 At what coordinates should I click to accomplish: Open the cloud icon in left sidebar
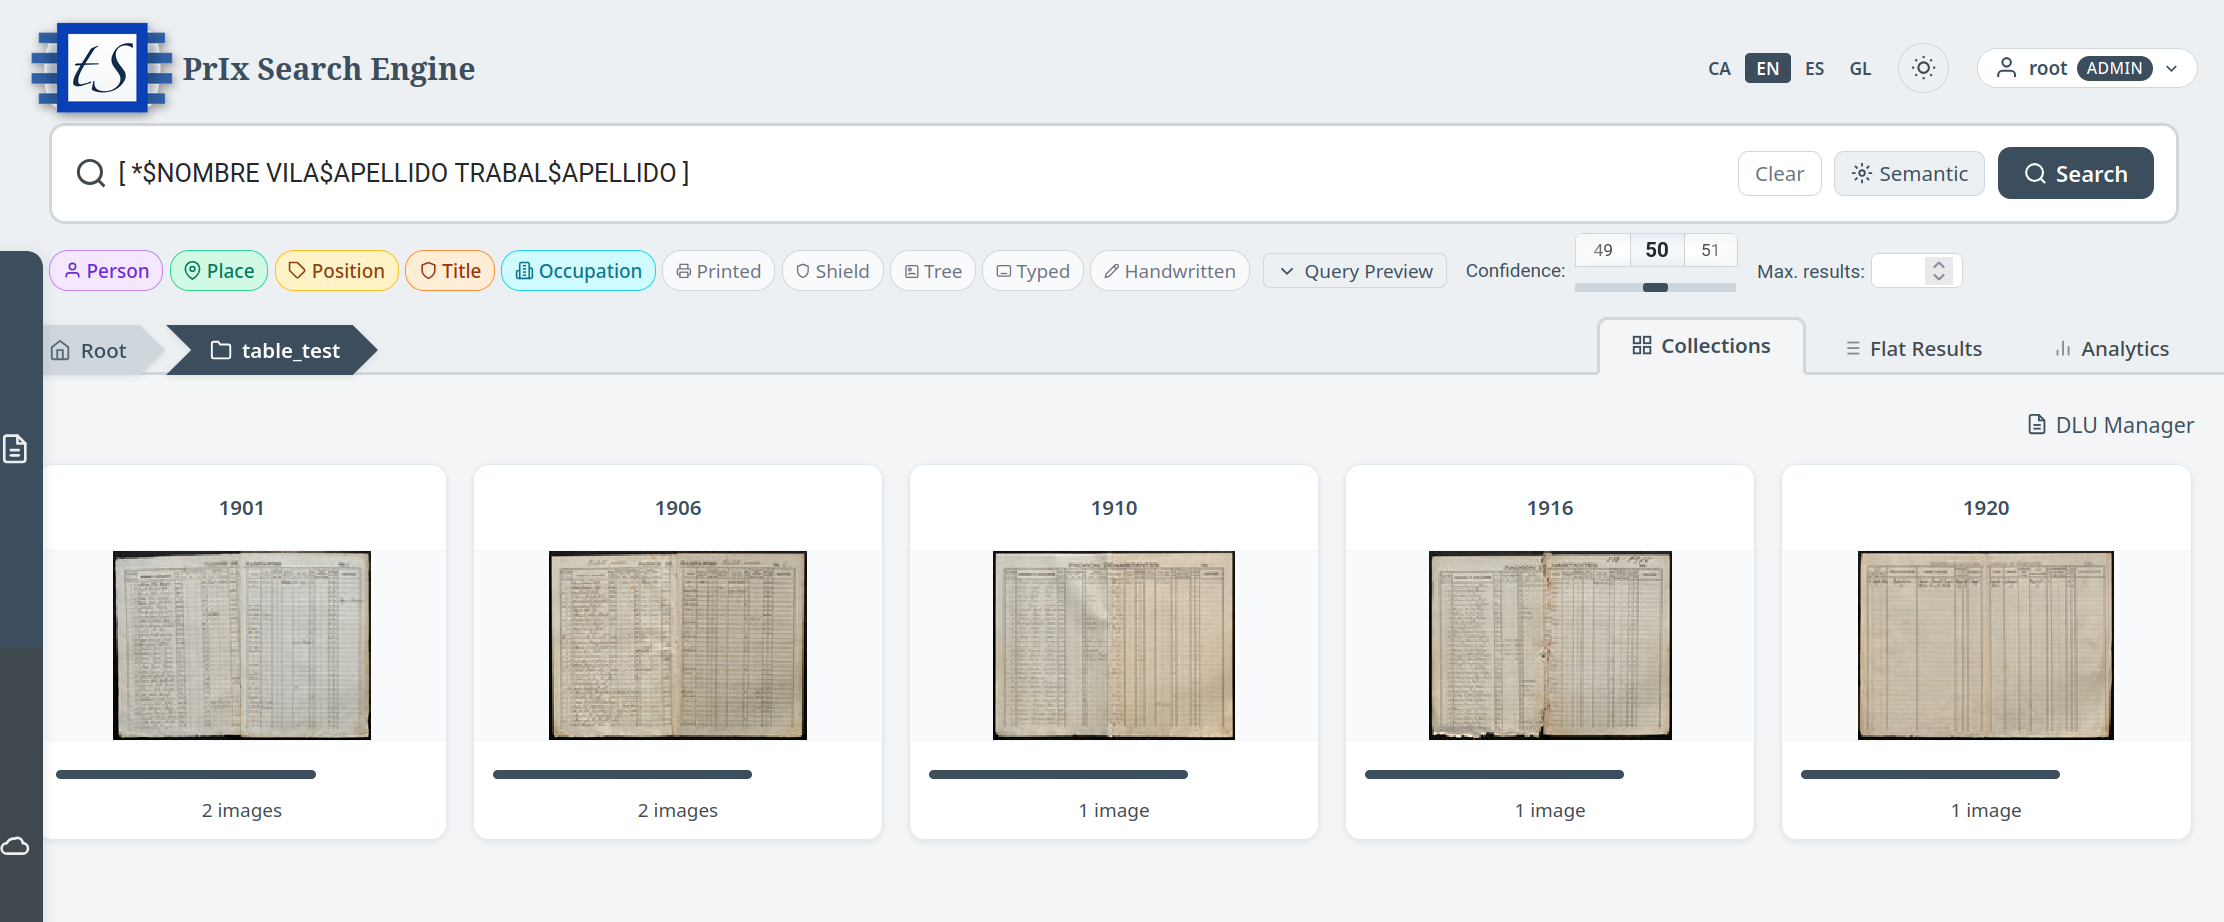tap(15, 846)
